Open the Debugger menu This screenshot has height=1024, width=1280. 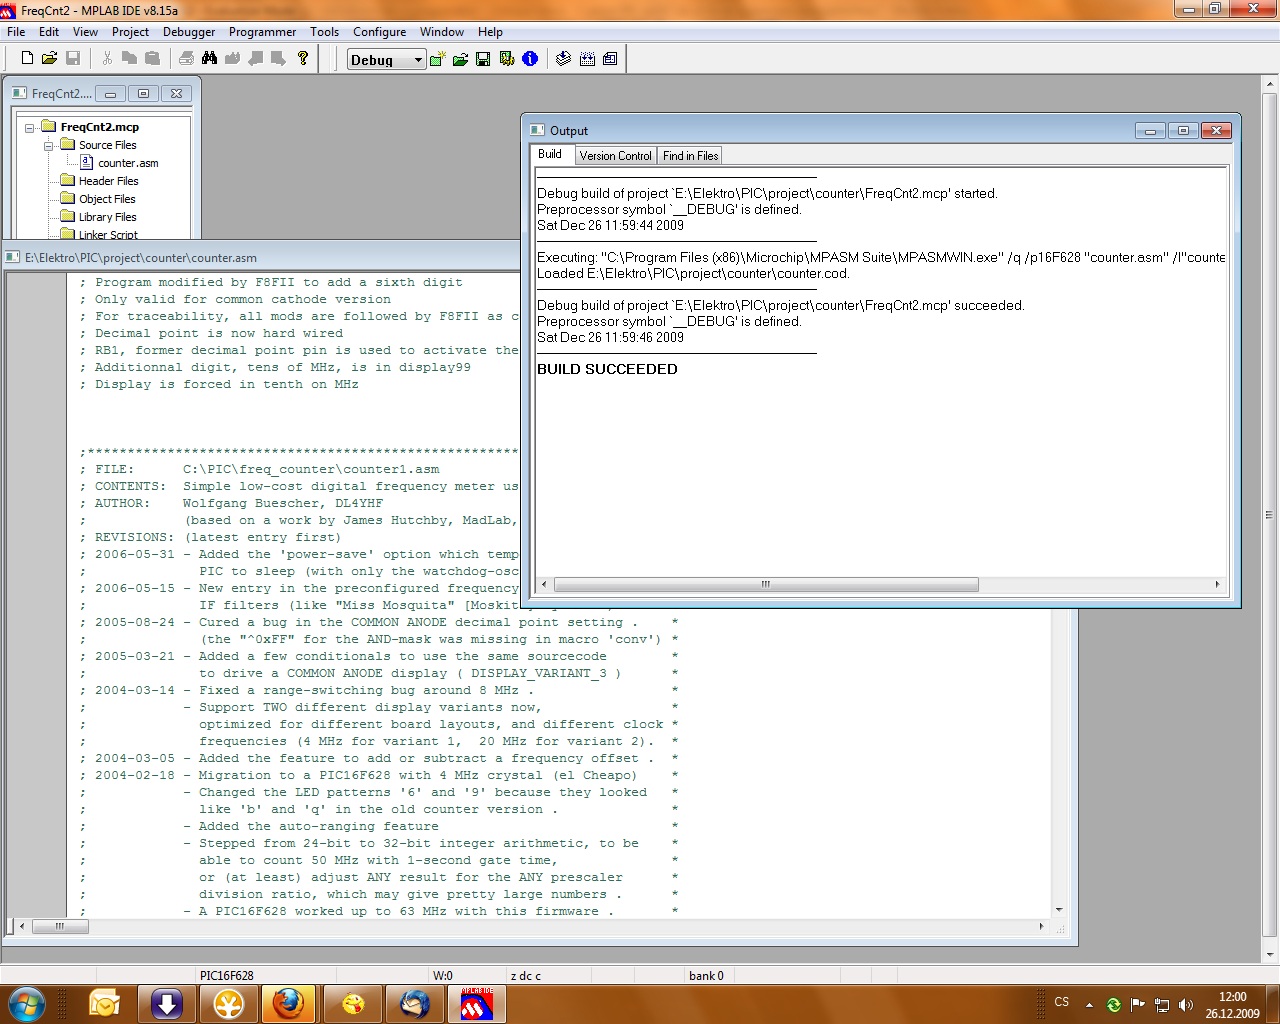(x=189, y=32)
